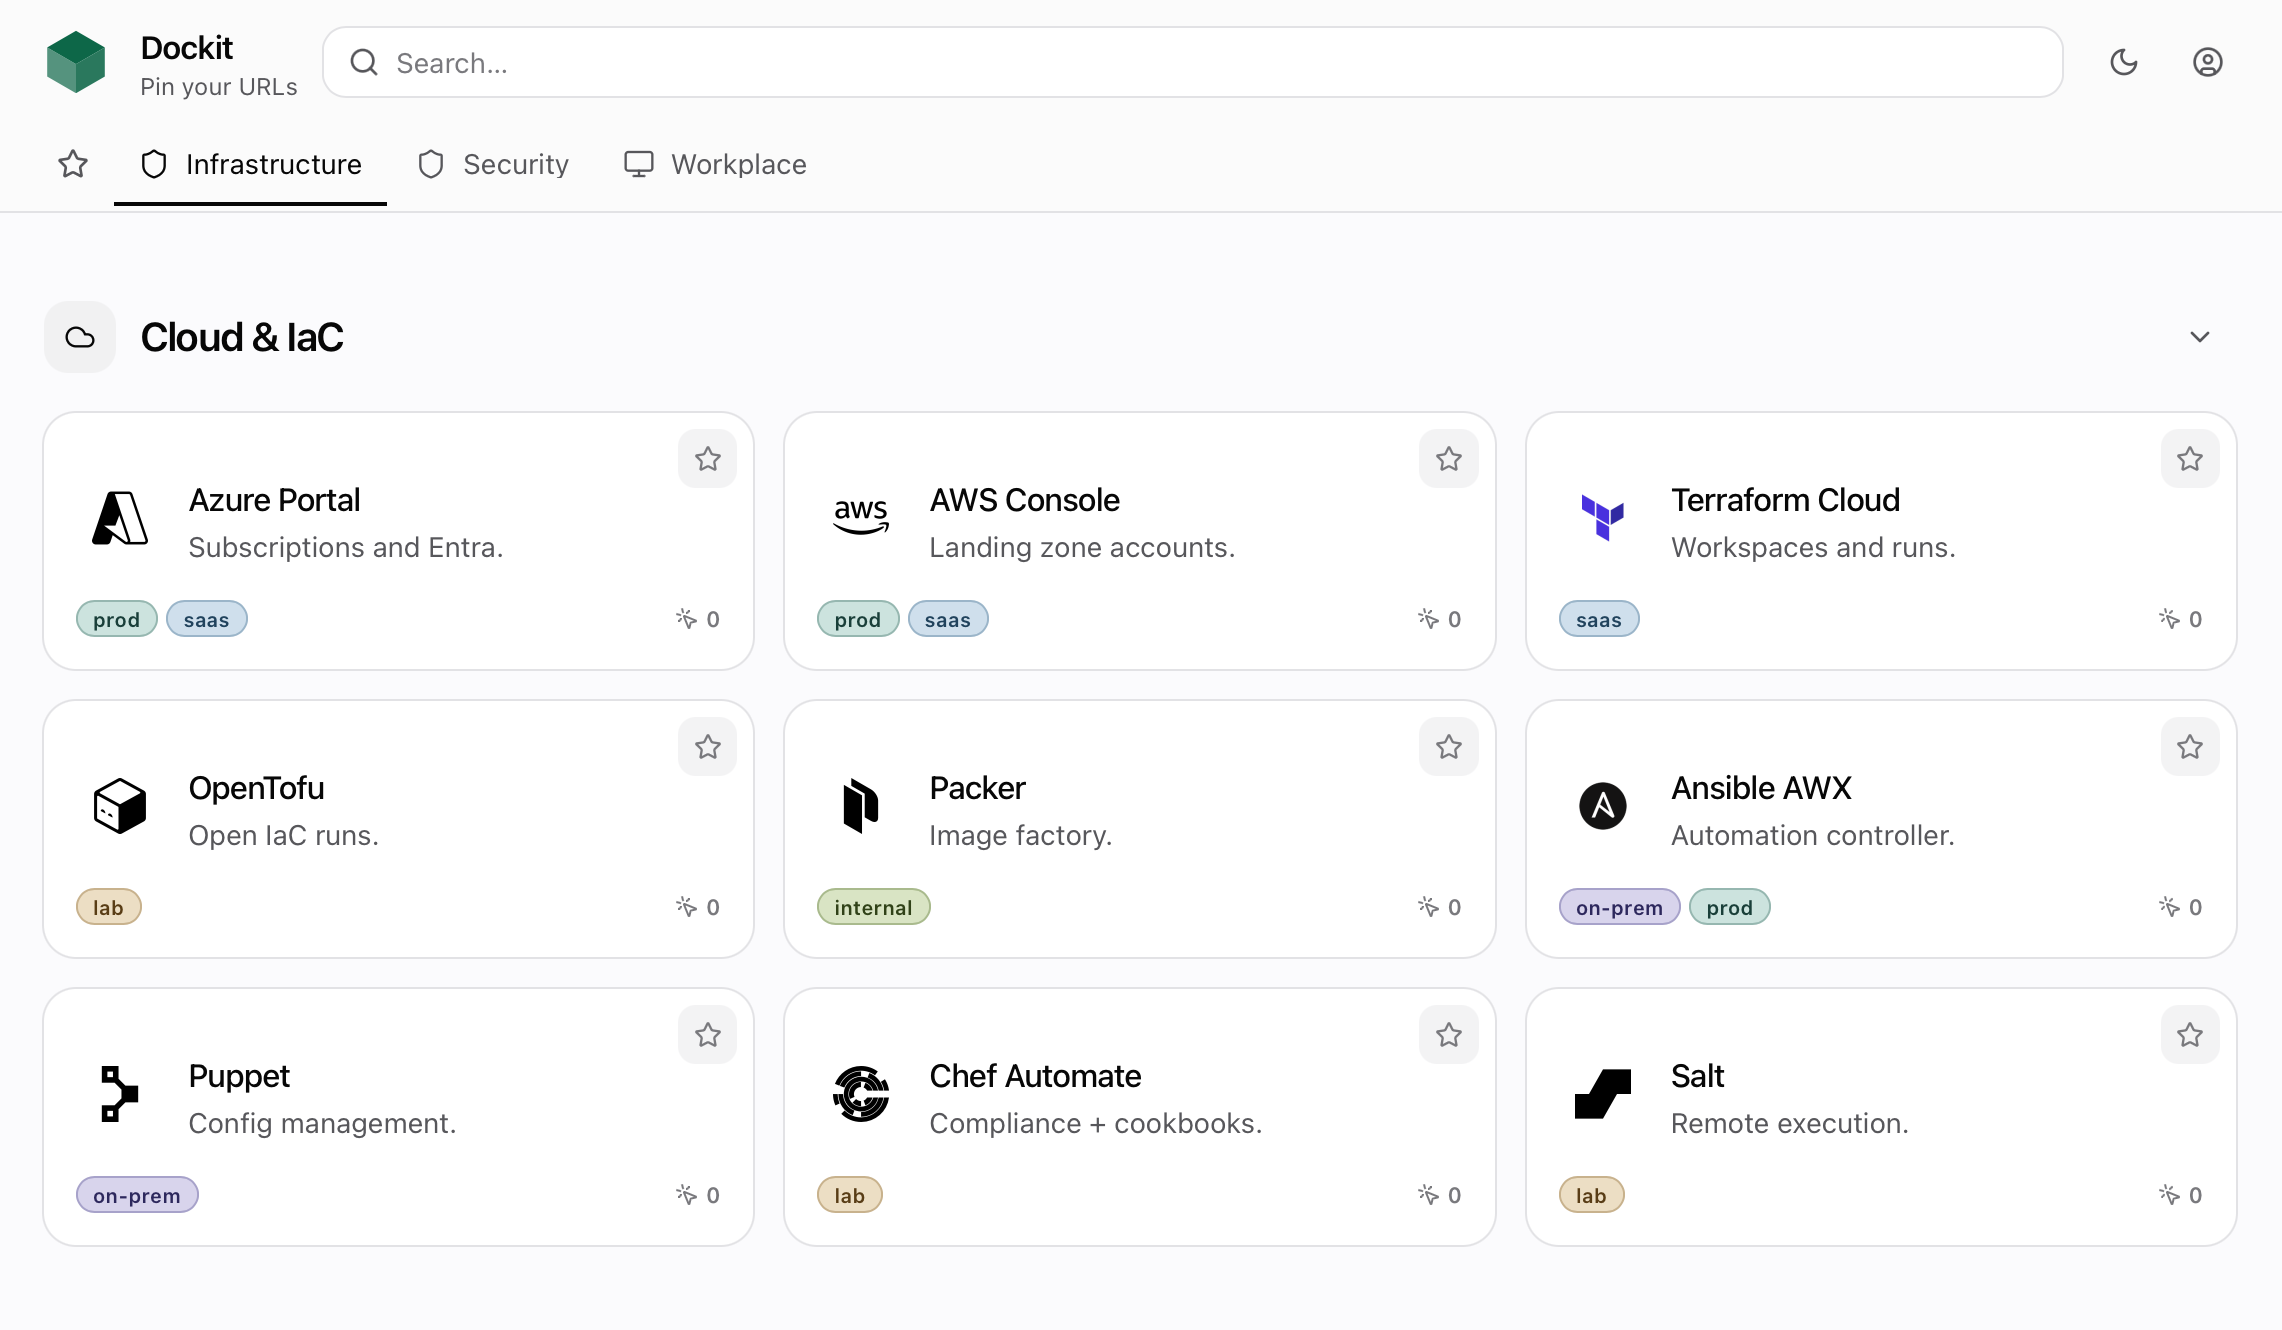
Task: Switch to the Security tab
Action: click(493, 164)
